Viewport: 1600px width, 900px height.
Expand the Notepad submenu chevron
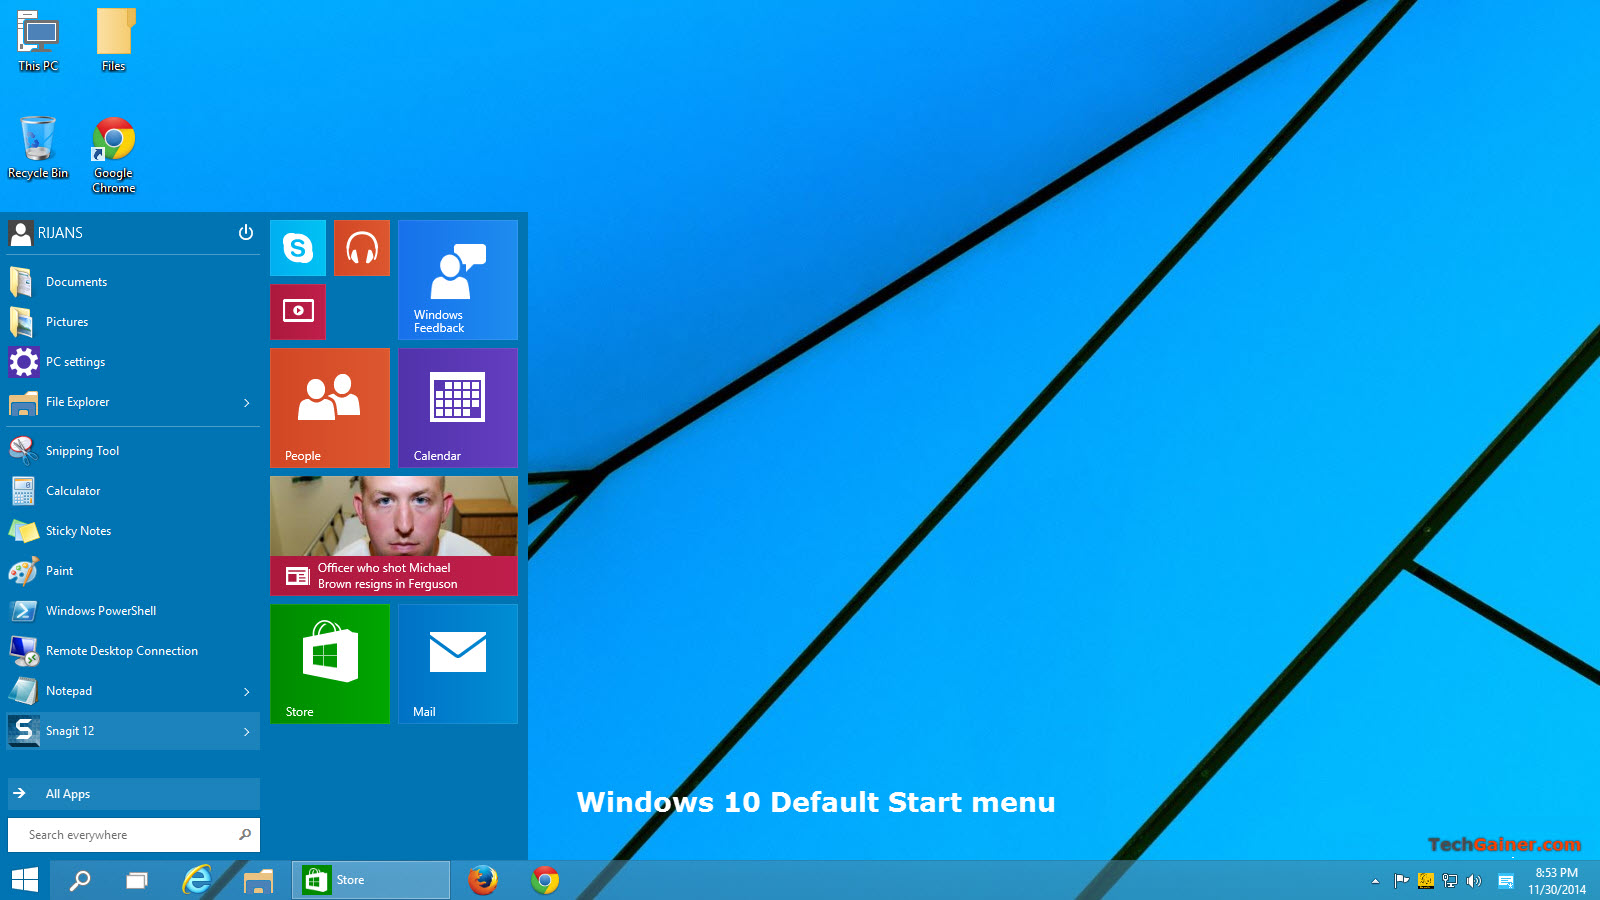[x=246, y=691]
